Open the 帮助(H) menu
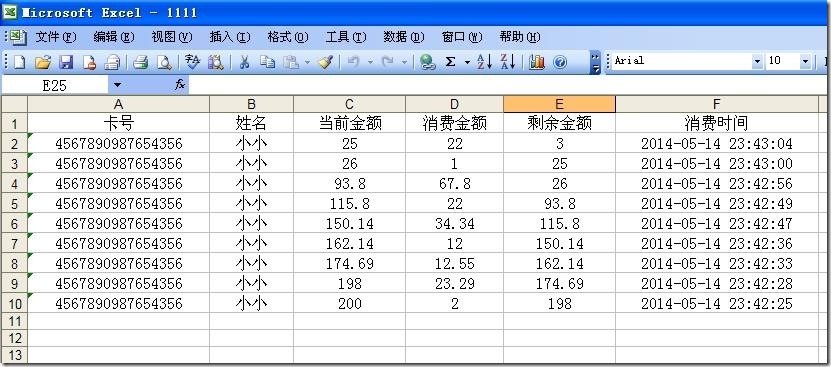This screenshot has width=831, height=367. [520, 37]
